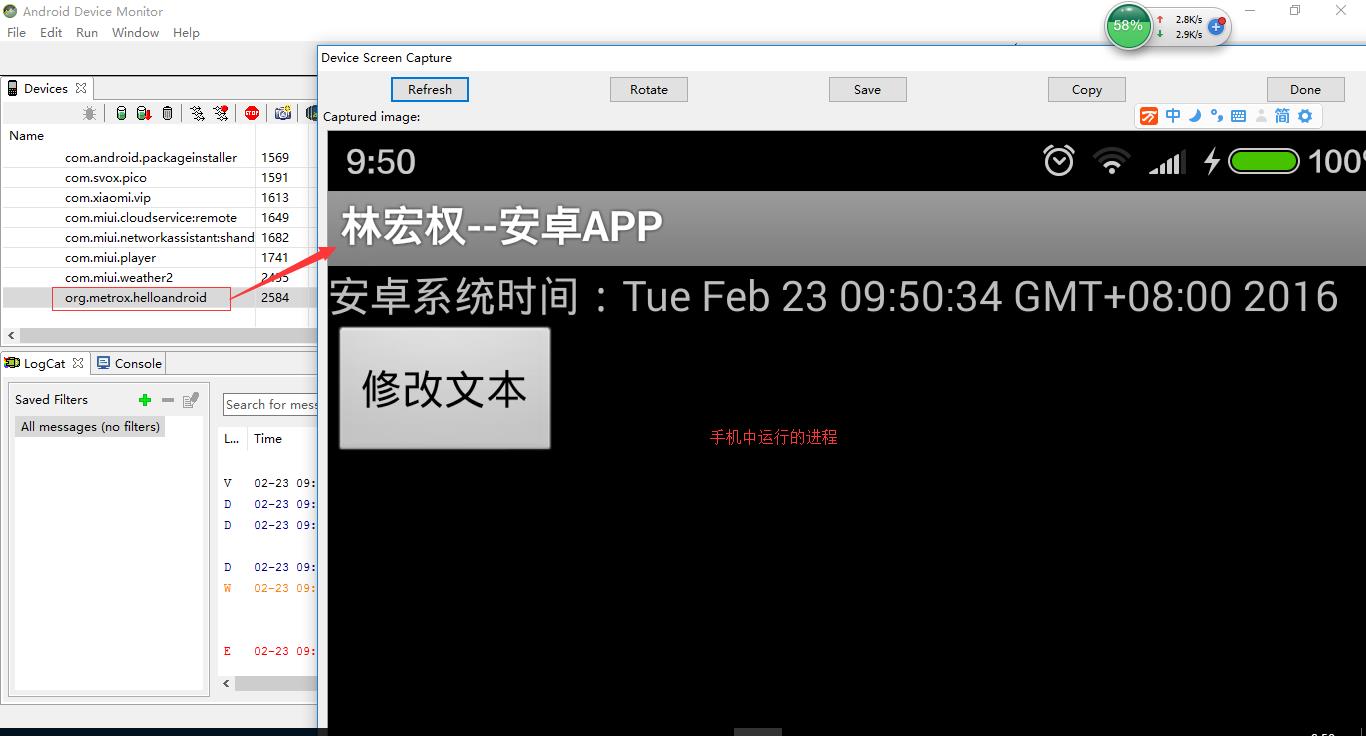Click Dump HPROF file icon with red arrow

point(143,113)
